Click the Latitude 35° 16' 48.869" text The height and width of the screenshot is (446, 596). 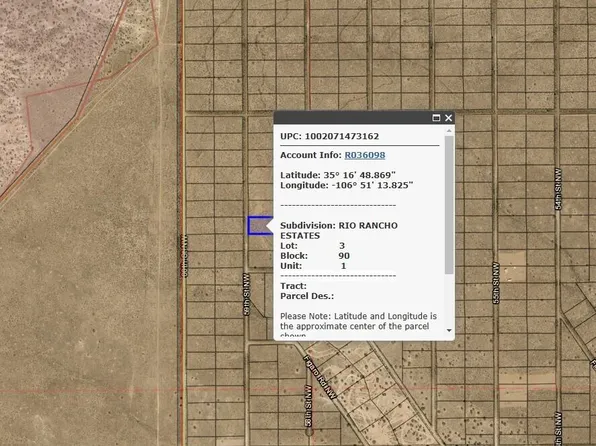(338, 175)
